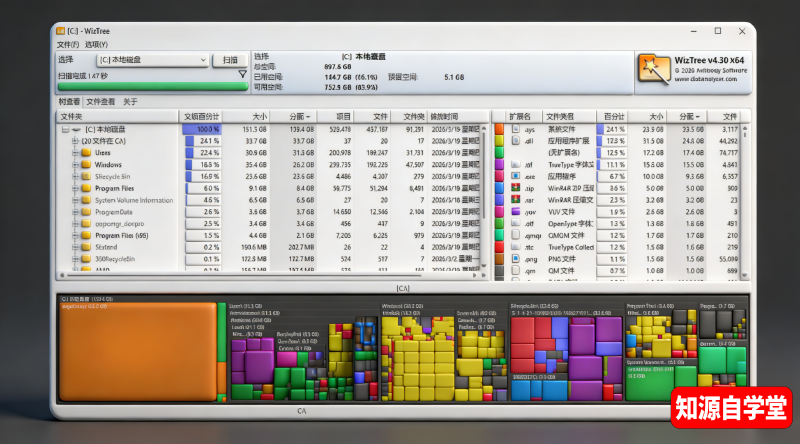
Task: Click the orange color swatch for 系统文件
Action: tap(499, 129)
